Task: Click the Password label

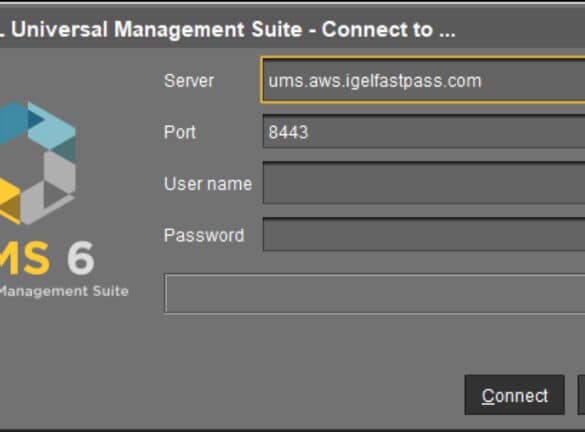Action: pyautogui.click(x=204, y=235)
